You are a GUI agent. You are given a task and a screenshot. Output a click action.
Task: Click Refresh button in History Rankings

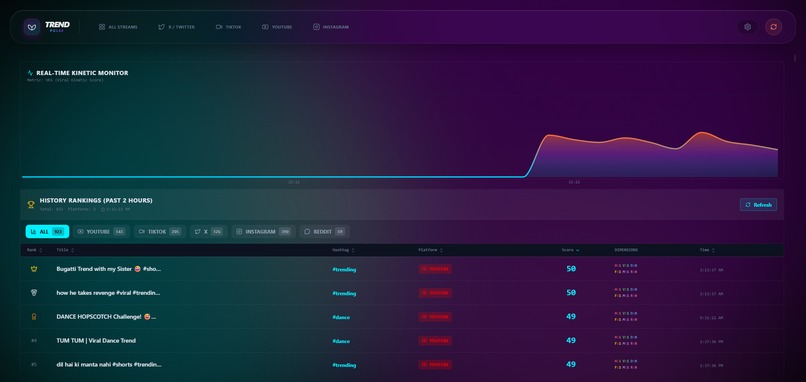tap(758, 205)
